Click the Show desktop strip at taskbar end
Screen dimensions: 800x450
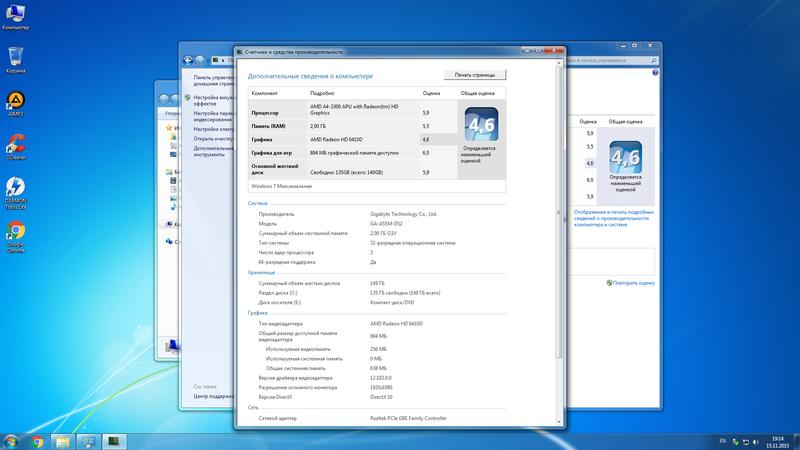[x=797, y=442]
